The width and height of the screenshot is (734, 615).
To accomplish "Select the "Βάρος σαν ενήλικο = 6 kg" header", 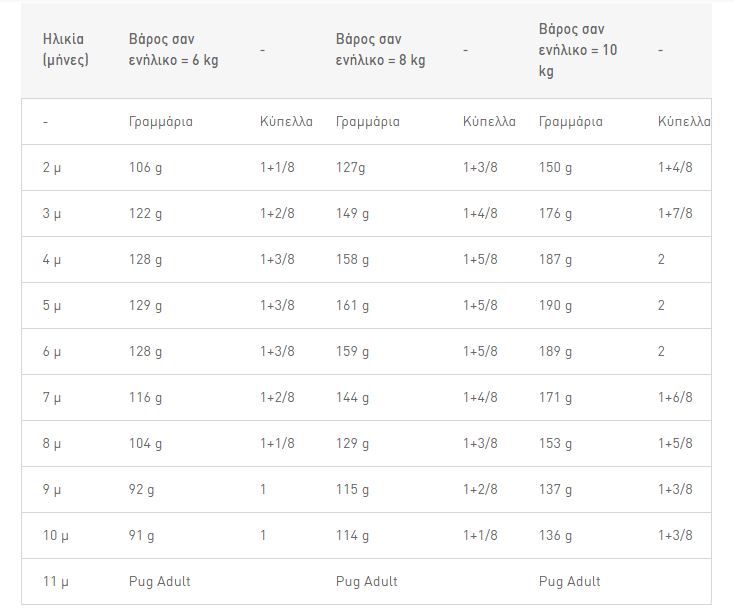I will point(173,49).
